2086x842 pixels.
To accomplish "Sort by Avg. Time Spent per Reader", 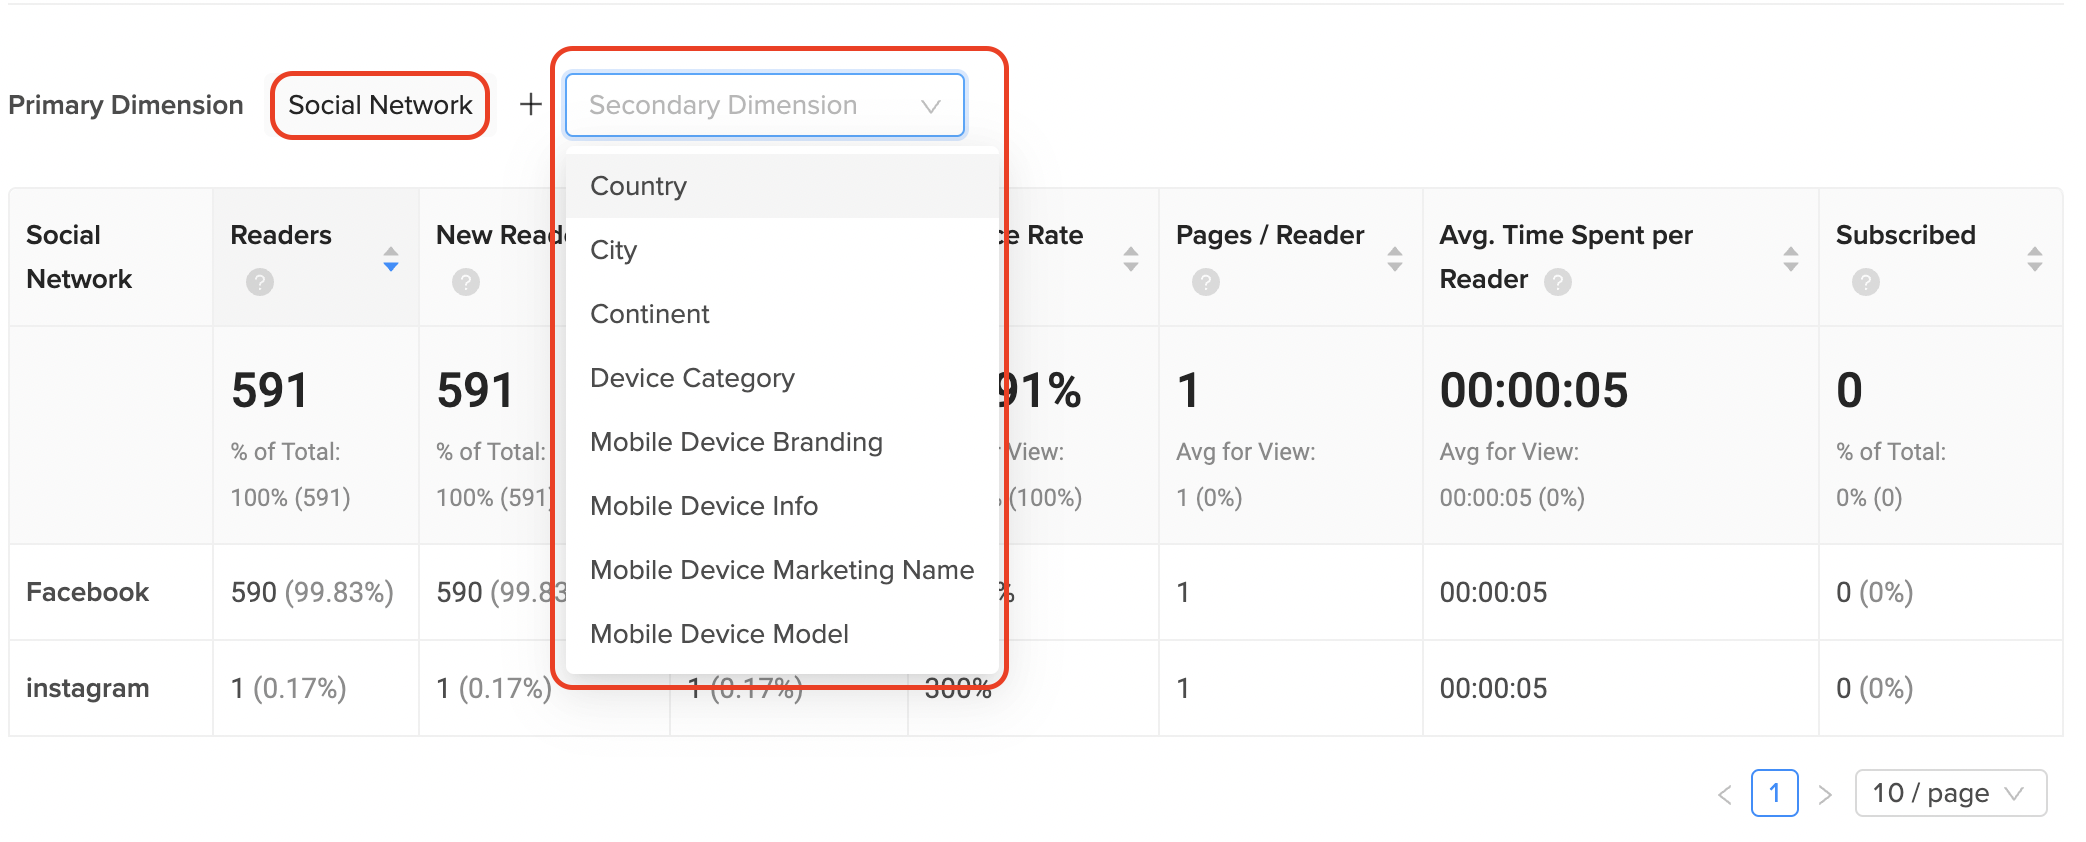I will tap(1790, 259).
